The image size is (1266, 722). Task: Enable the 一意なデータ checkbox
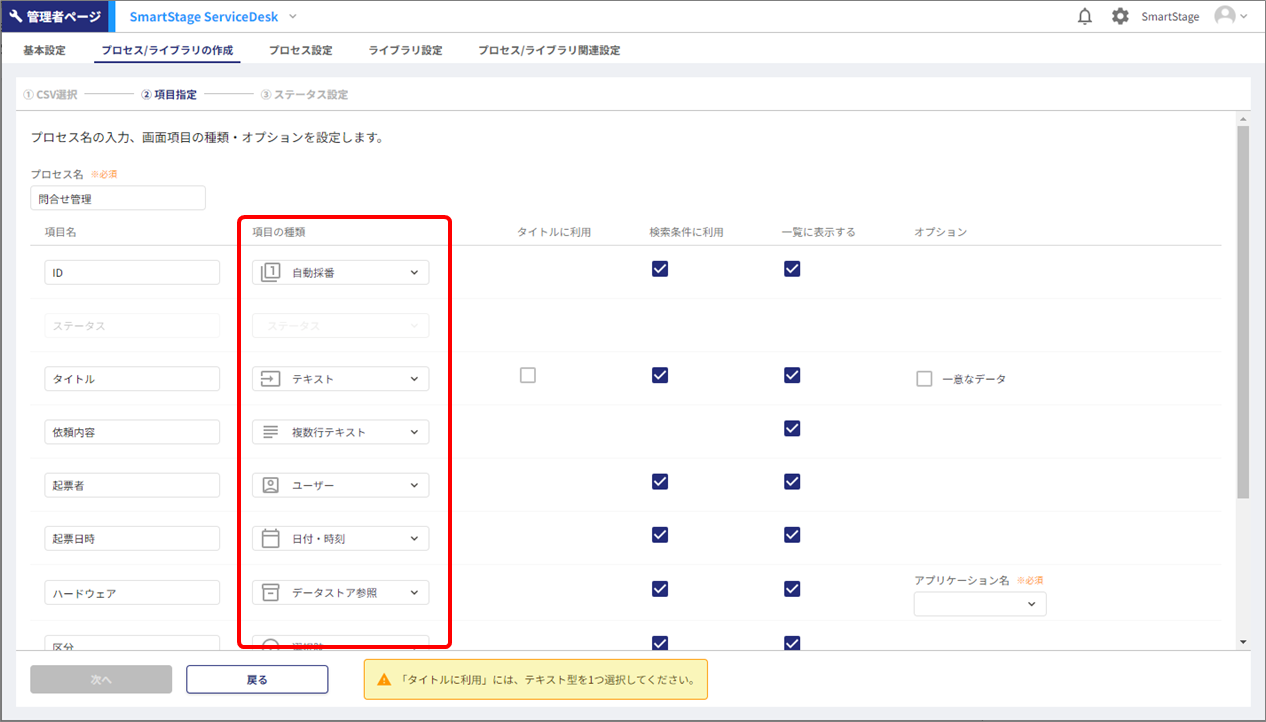click(924, 379)
